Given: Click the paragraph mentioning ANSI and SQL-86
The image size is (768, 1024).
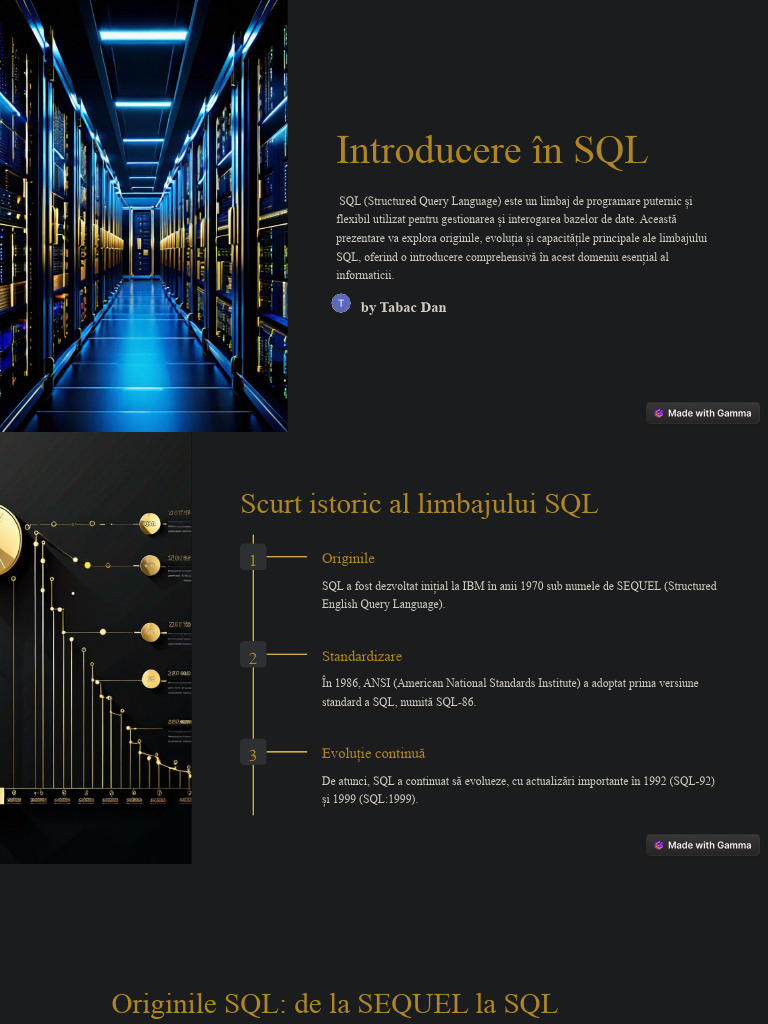Looking at the screenshot, I should pyautogui.click(x=510, y=692).
